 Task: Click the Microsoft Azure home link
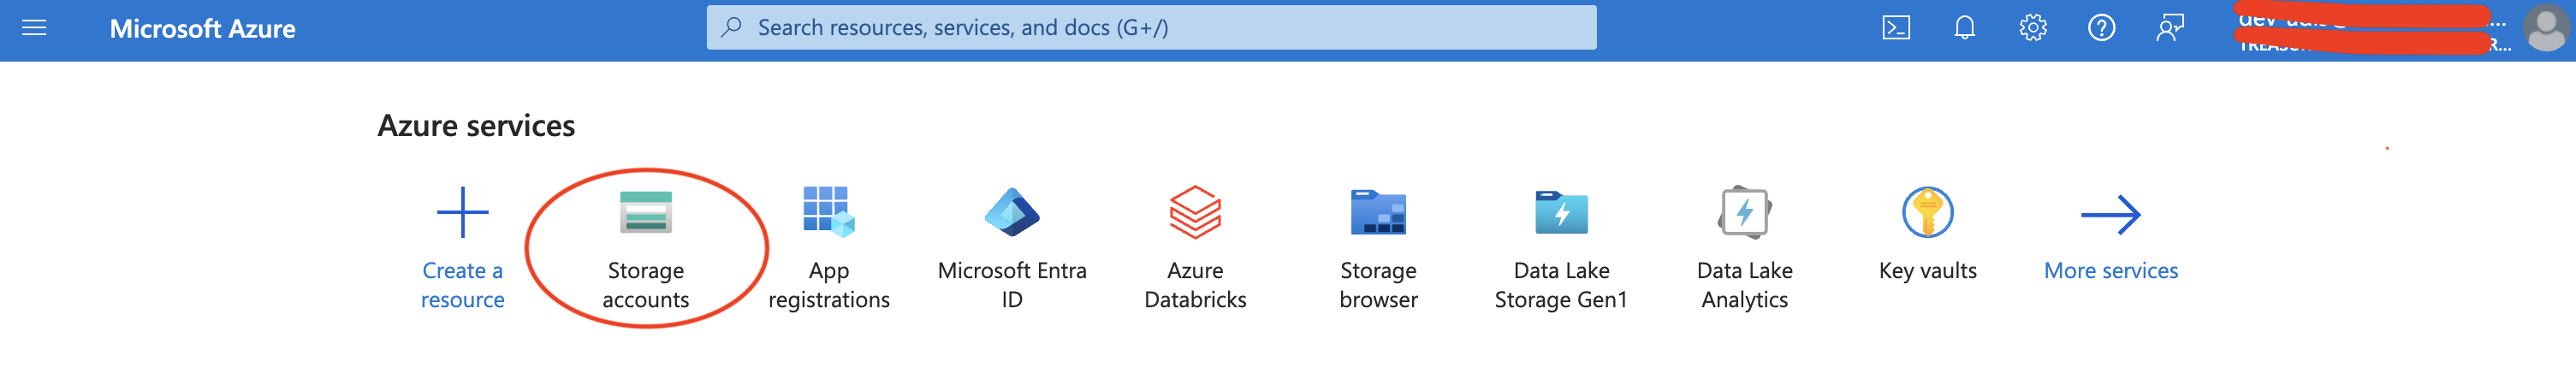(202, 28)
